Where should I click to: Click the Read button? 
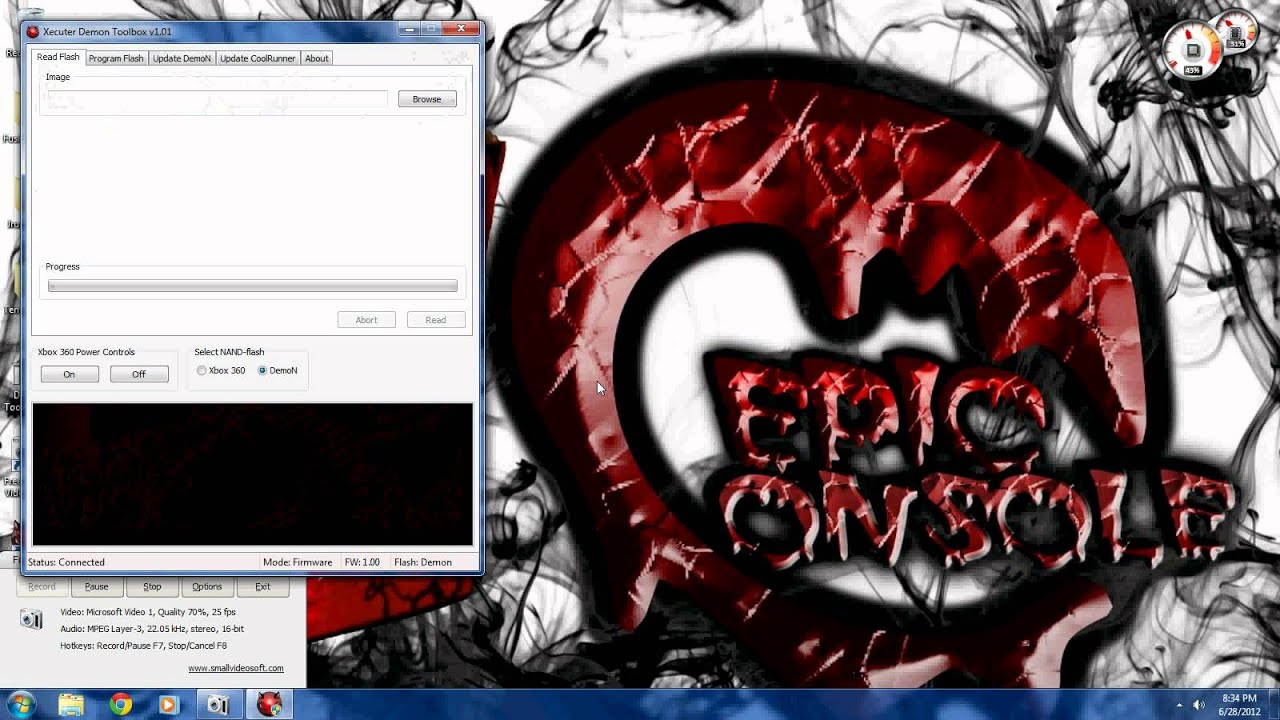point(436,320)
